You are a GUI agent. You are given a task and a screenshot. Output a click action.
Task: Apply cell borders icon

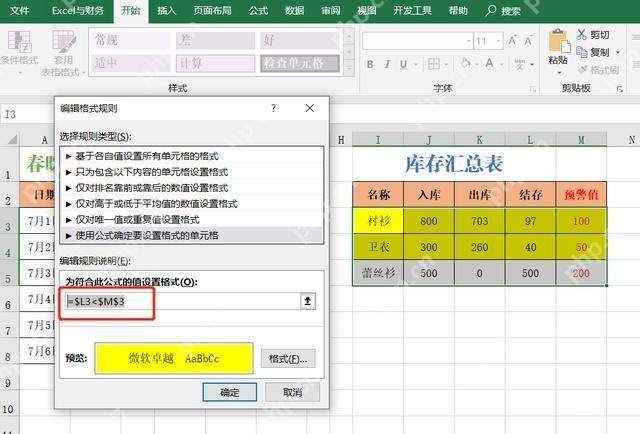coord(433,64)
